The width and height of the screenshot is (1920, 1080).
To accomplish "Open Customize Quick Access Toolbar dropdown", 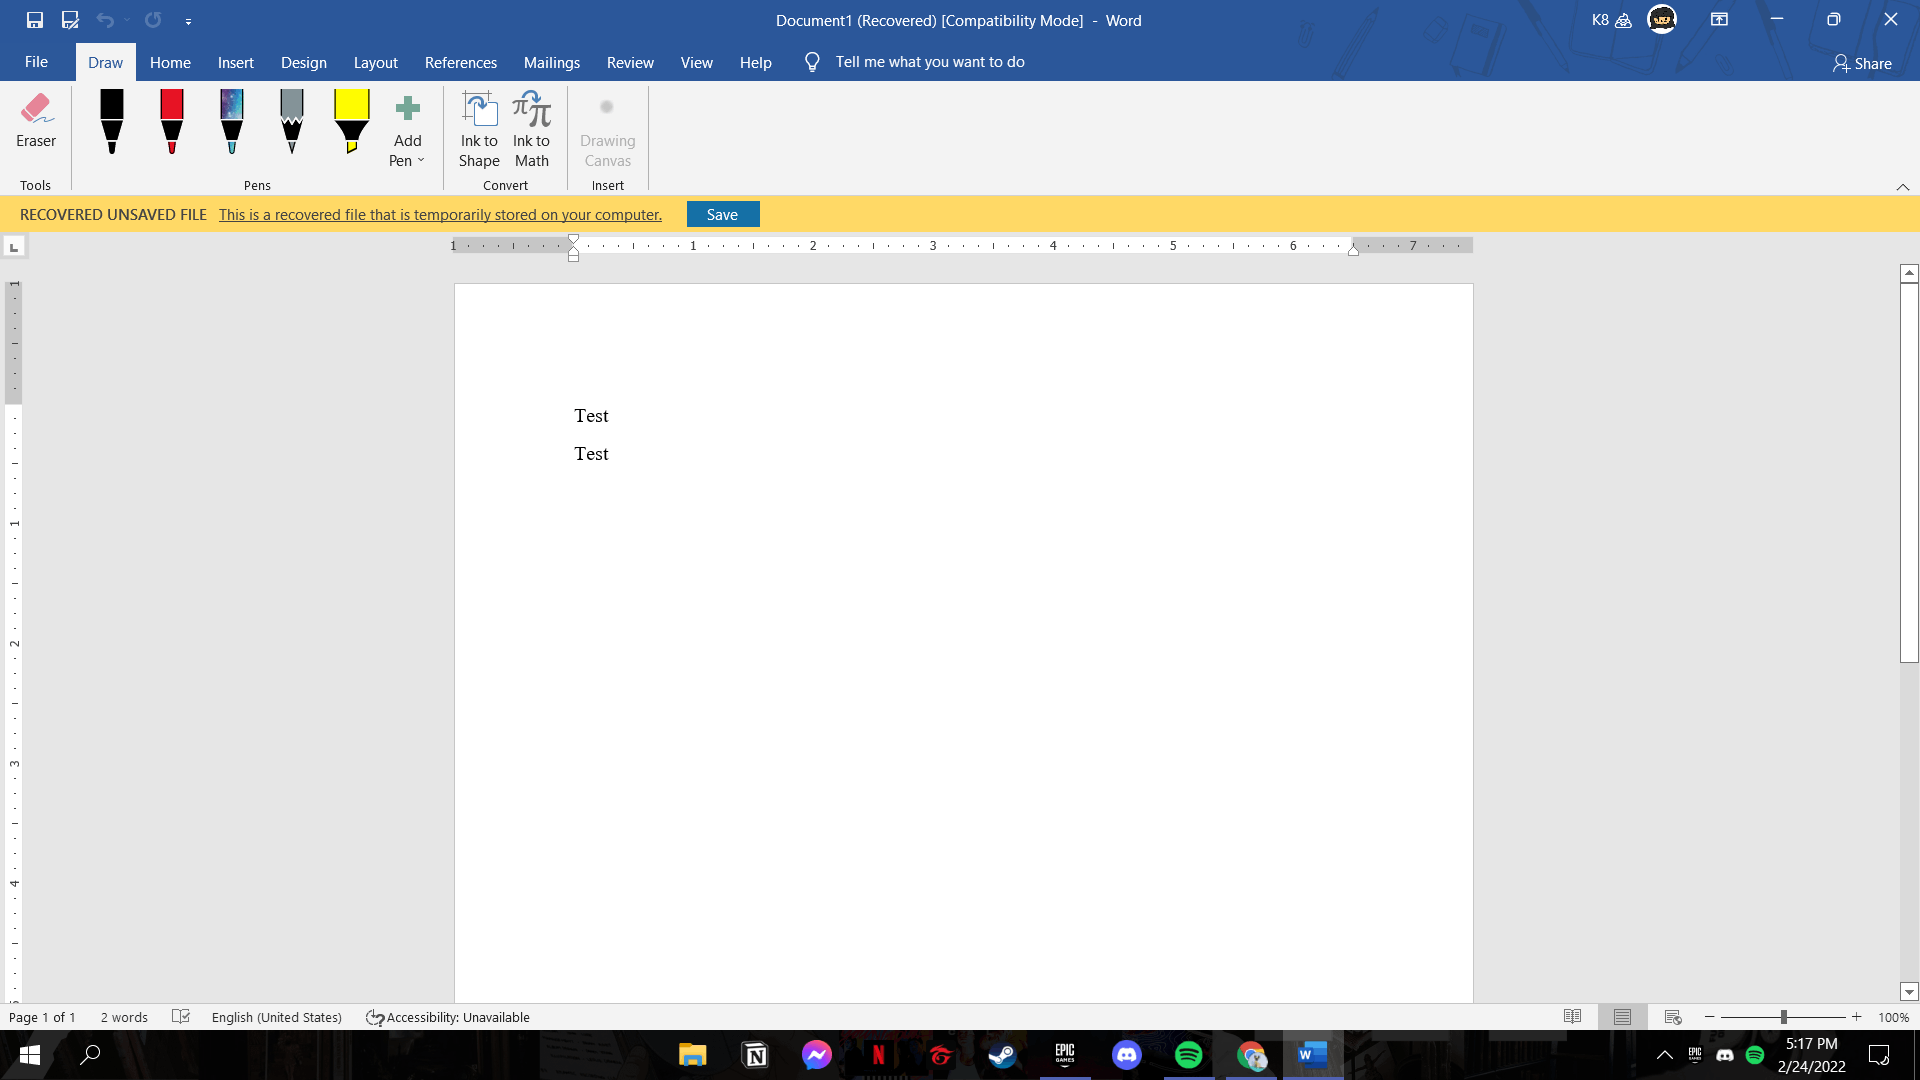I will tap(188, 21).
